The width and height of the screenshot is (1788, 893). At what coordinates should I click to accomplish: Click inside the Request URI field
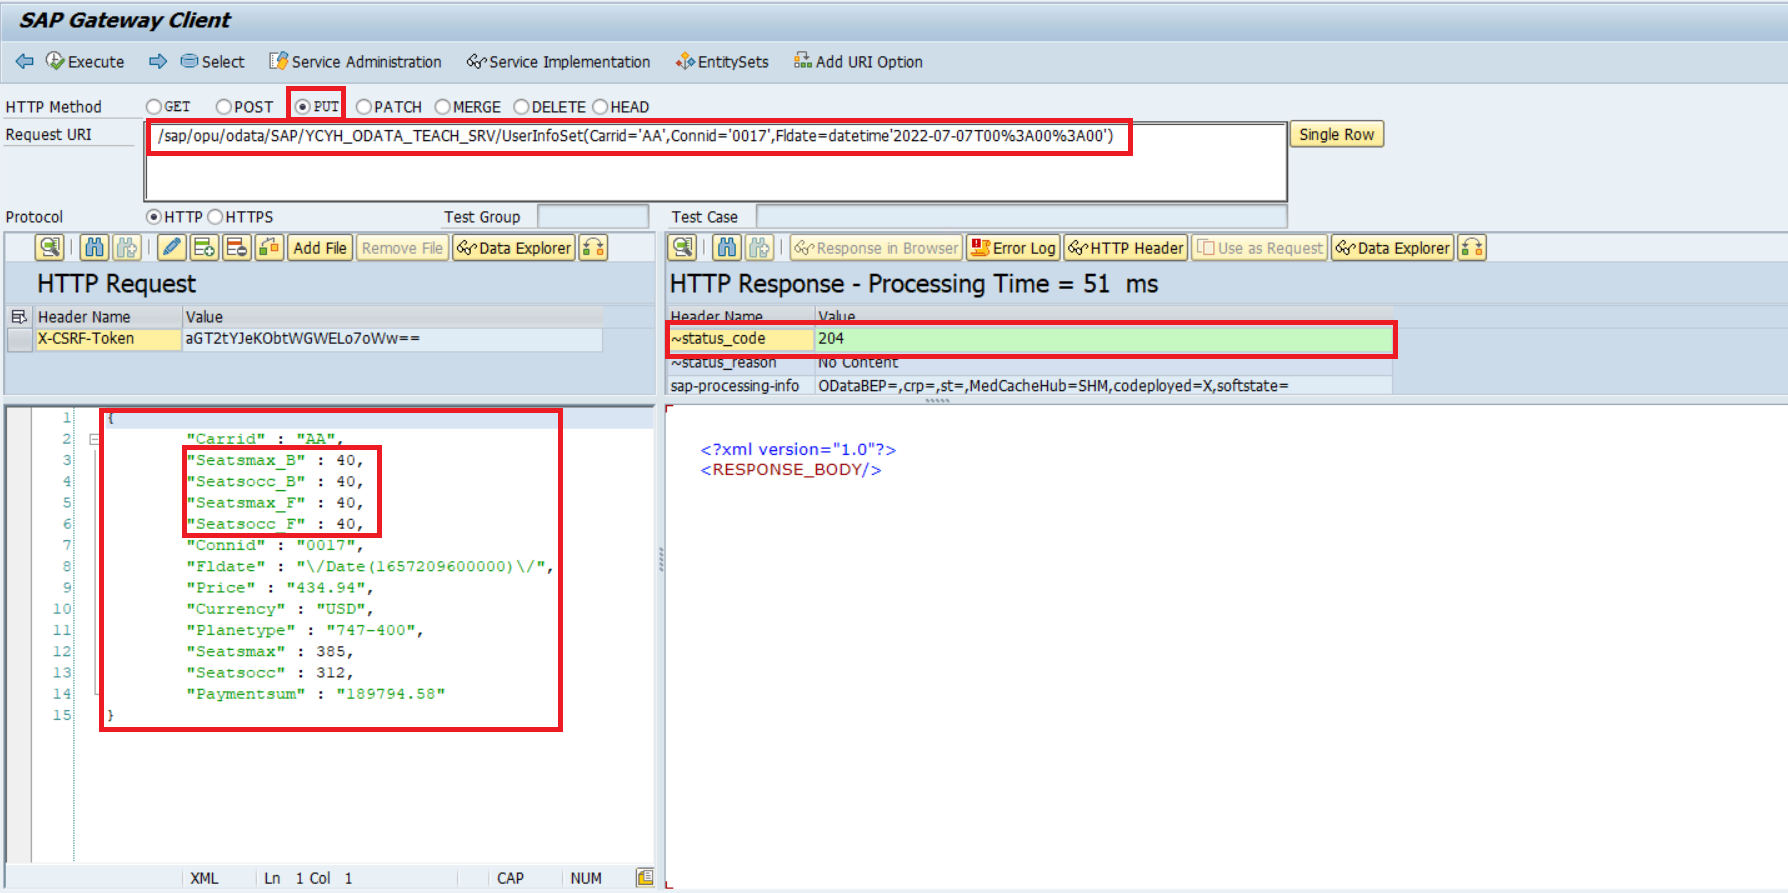point(716,162)
